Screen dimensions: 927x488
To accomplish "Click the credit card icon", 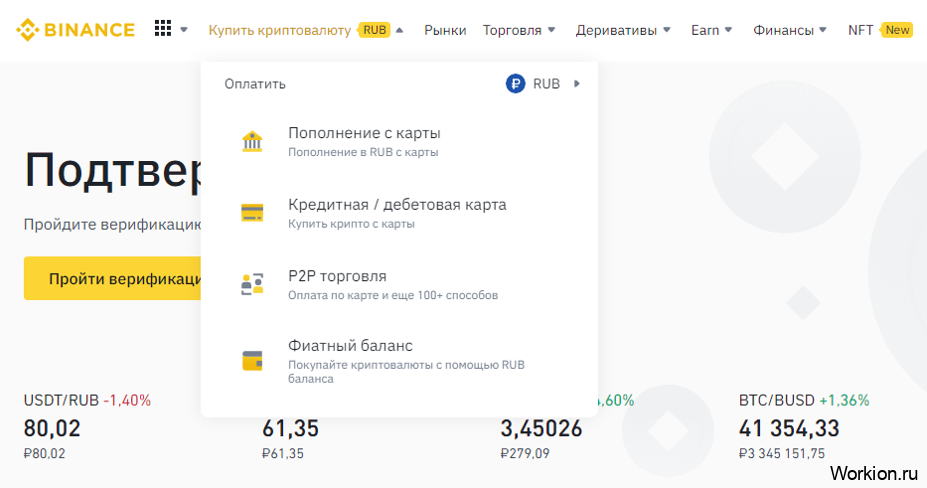I will [x=252, y=213].
